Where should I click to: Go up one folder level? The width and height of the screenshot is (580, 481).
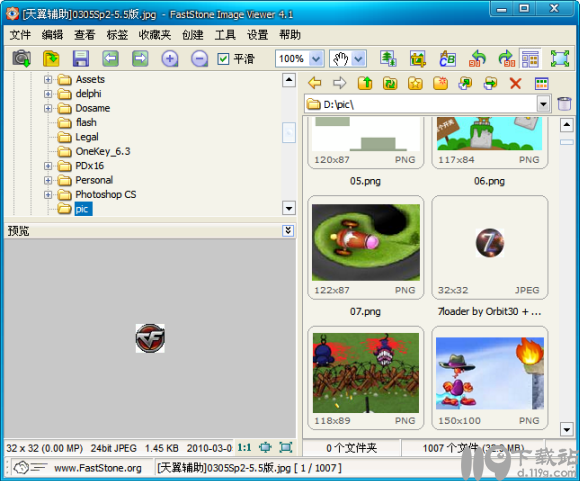click(365, 83)
